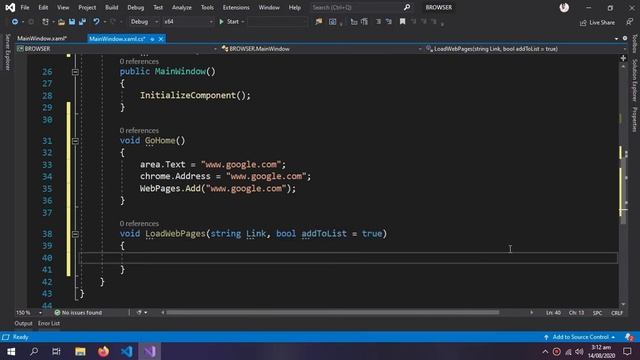
Task: Open the Tools menu
Action: [207, 7]
